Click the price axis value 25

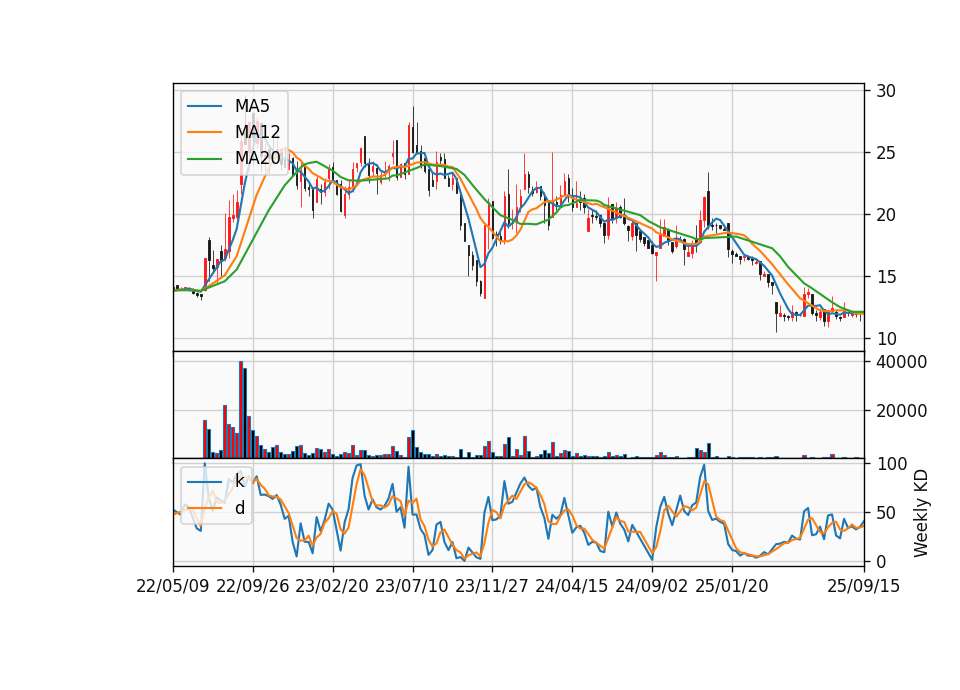(886, 152)
